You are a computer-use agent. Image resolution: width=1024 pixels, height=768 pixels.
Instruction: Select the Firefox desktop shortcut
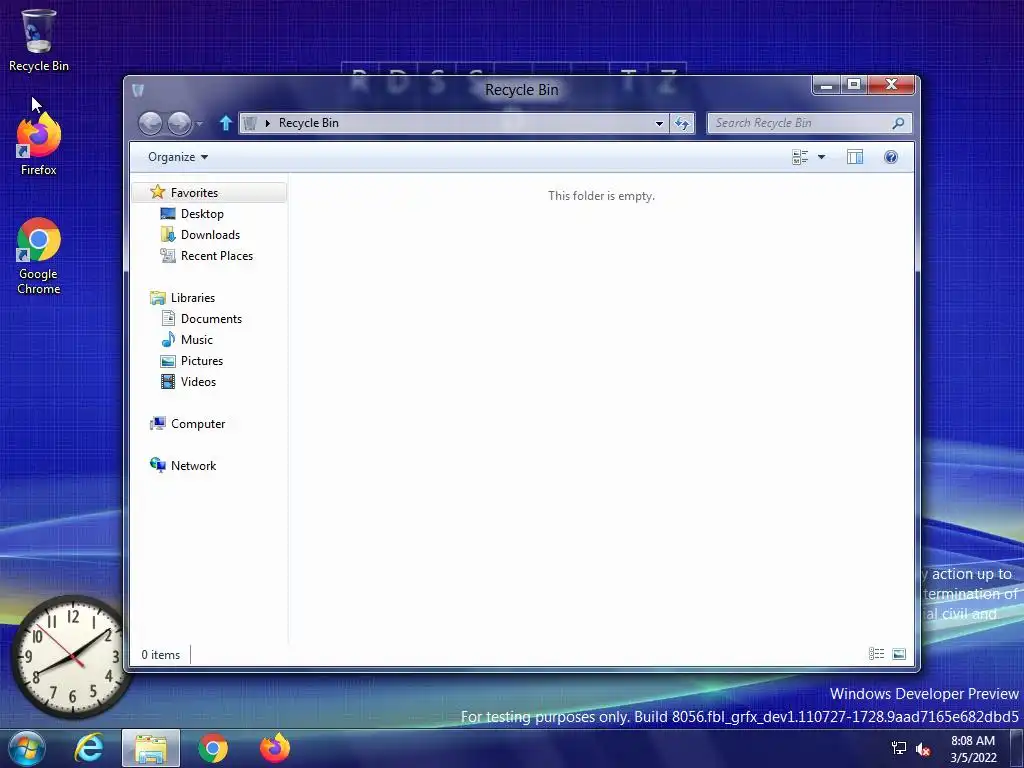point(39,145)
